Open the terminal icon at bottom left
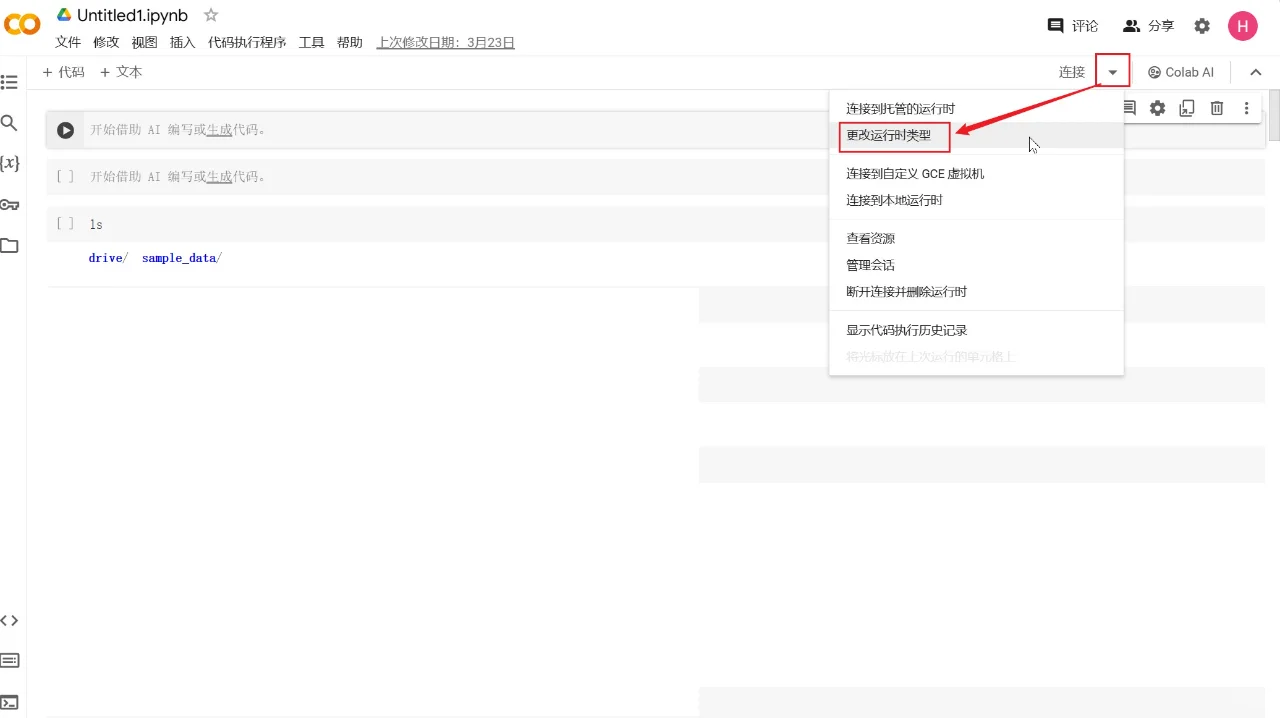Image resolution: width=1280 pixels, height=718 pixels. coord(9,702)
